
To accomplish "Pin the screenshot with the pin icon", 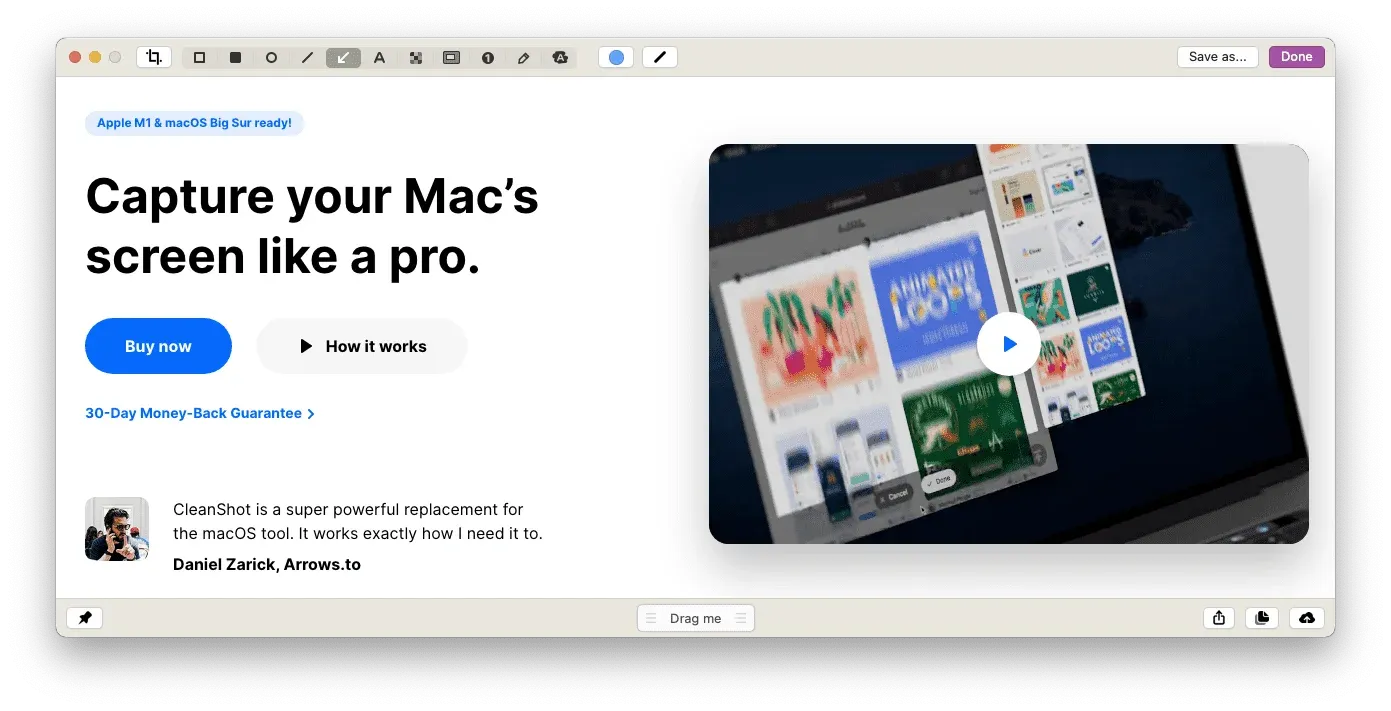I will point(85,618).
